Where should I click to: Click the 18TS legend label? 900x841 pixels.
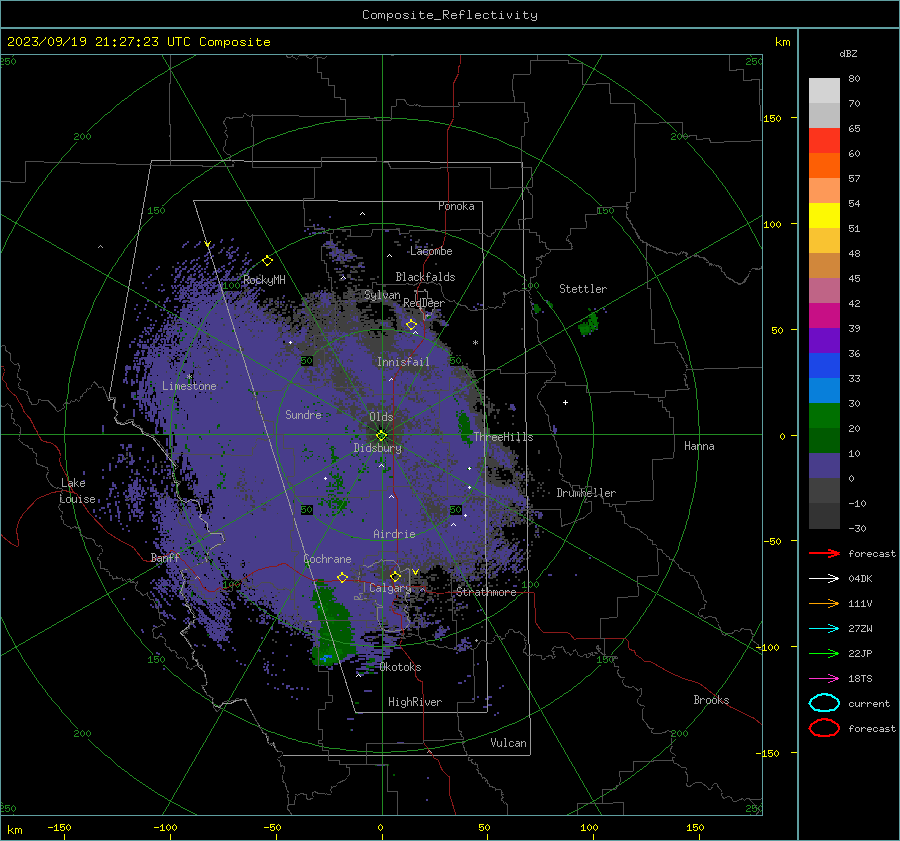tap(860, 678)
